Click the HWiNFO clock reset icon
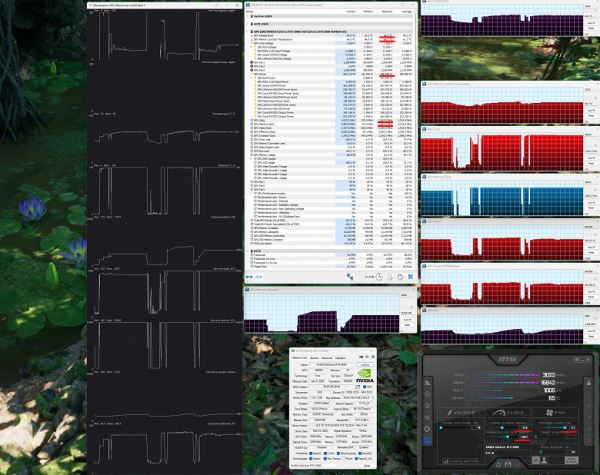 pyautogui.click(x=379, y=277)
